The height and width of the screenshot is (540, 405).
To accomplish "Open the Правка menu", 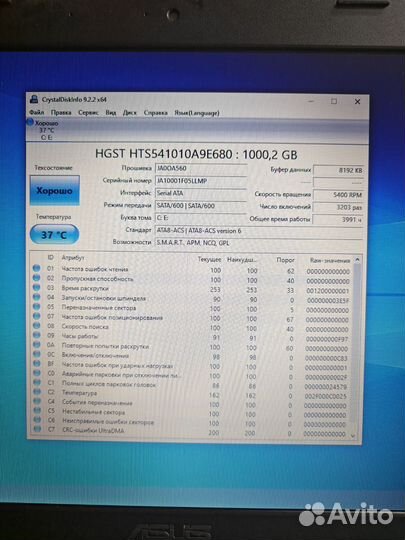I will point(61,112).
